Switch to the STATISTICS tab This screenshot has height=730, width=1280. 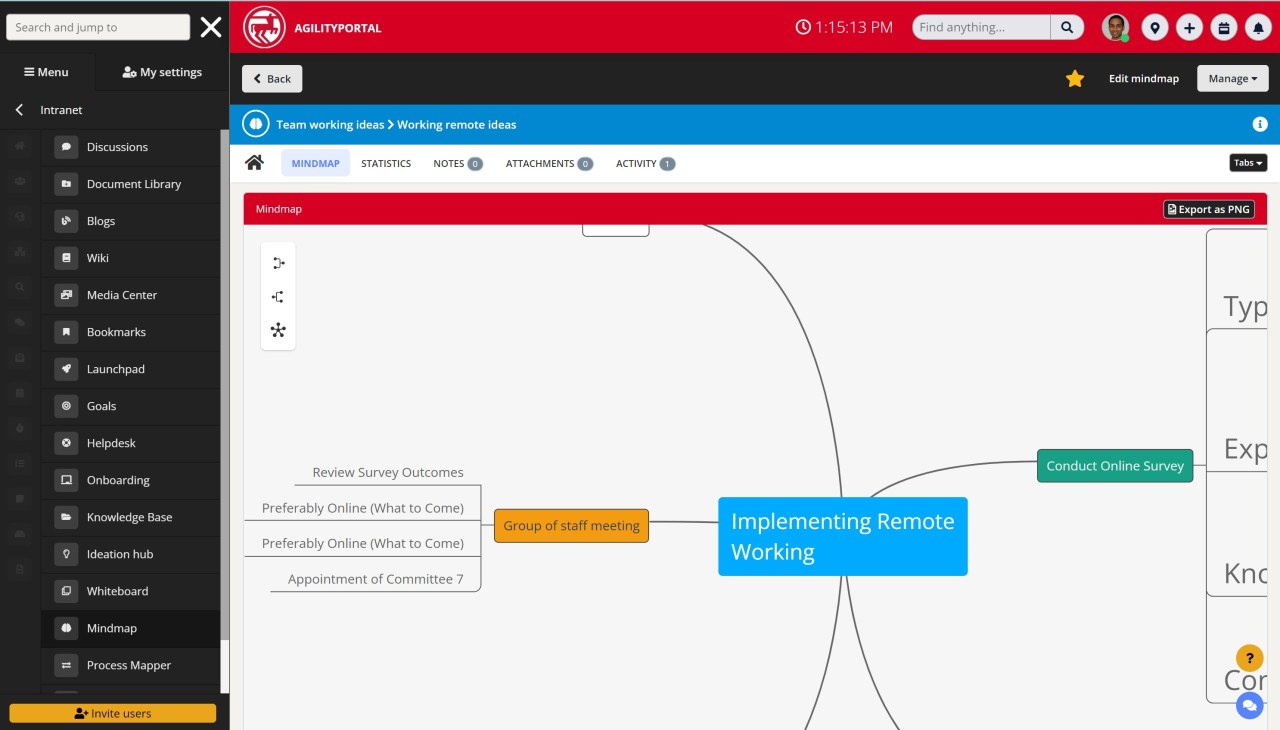386,163
